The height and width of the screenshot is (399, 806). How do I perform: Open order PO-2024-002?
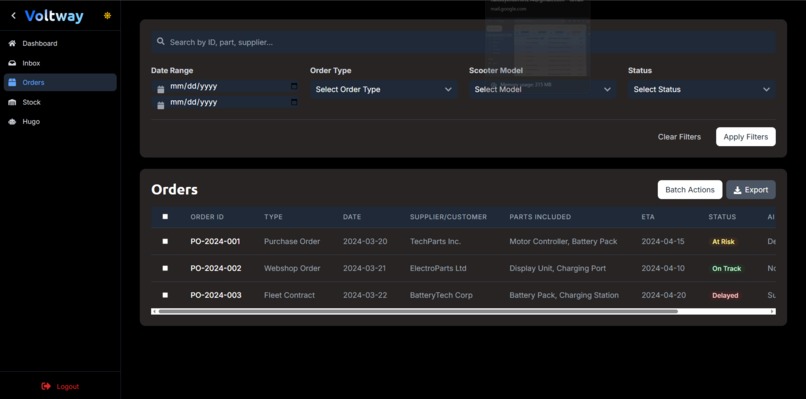tap(216, 268)
